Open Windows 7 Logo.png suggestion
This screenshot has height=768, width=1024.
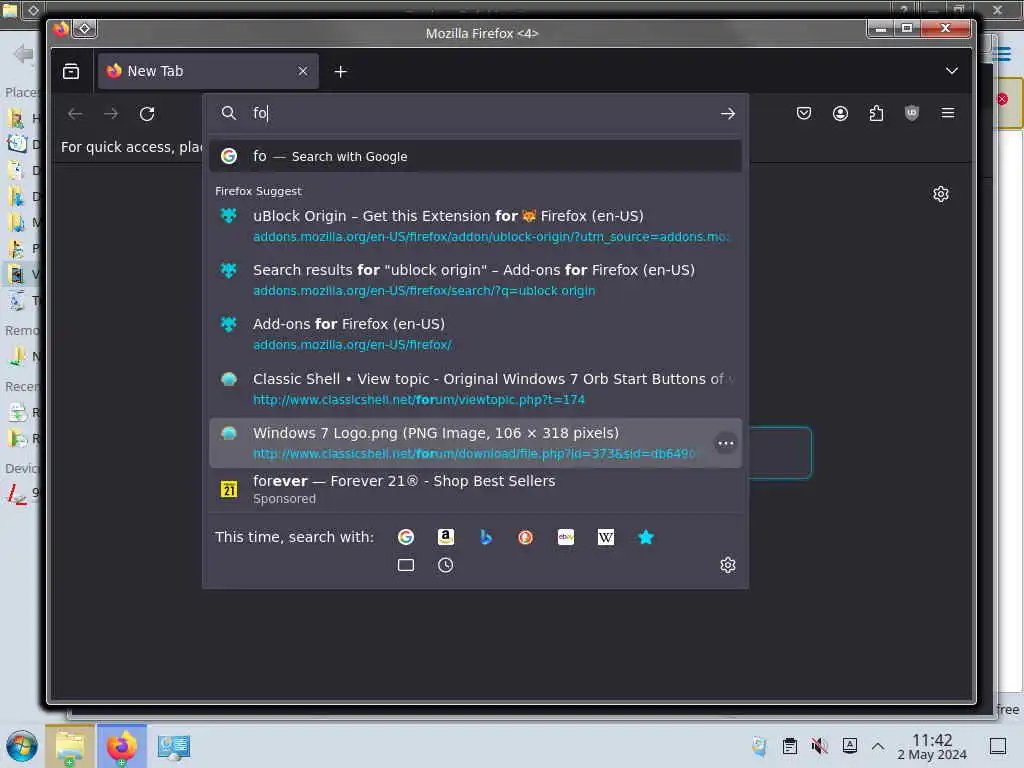click(x=475, y=443)
